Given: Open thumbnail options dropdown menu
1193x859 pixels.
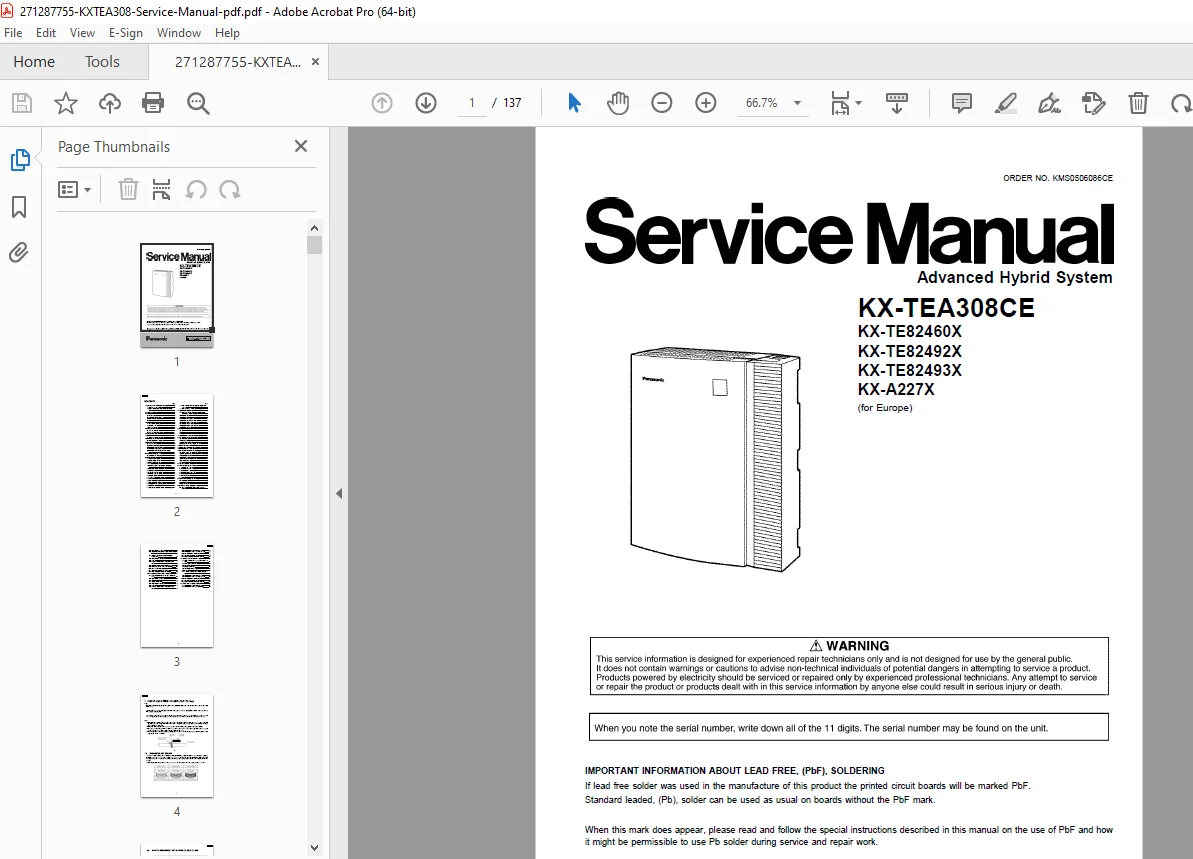Looking at the screenshot, I should point(75,189).
